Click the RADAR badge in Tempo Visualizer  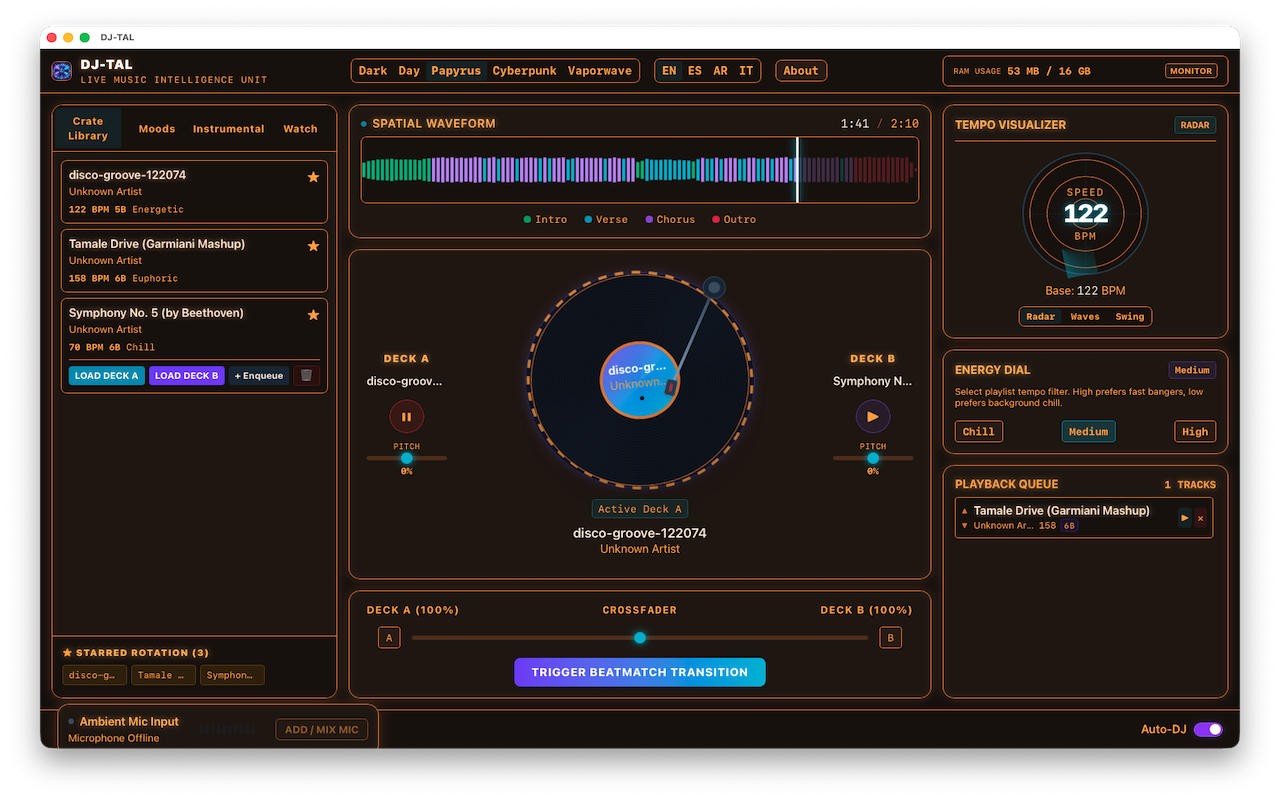1195,125
